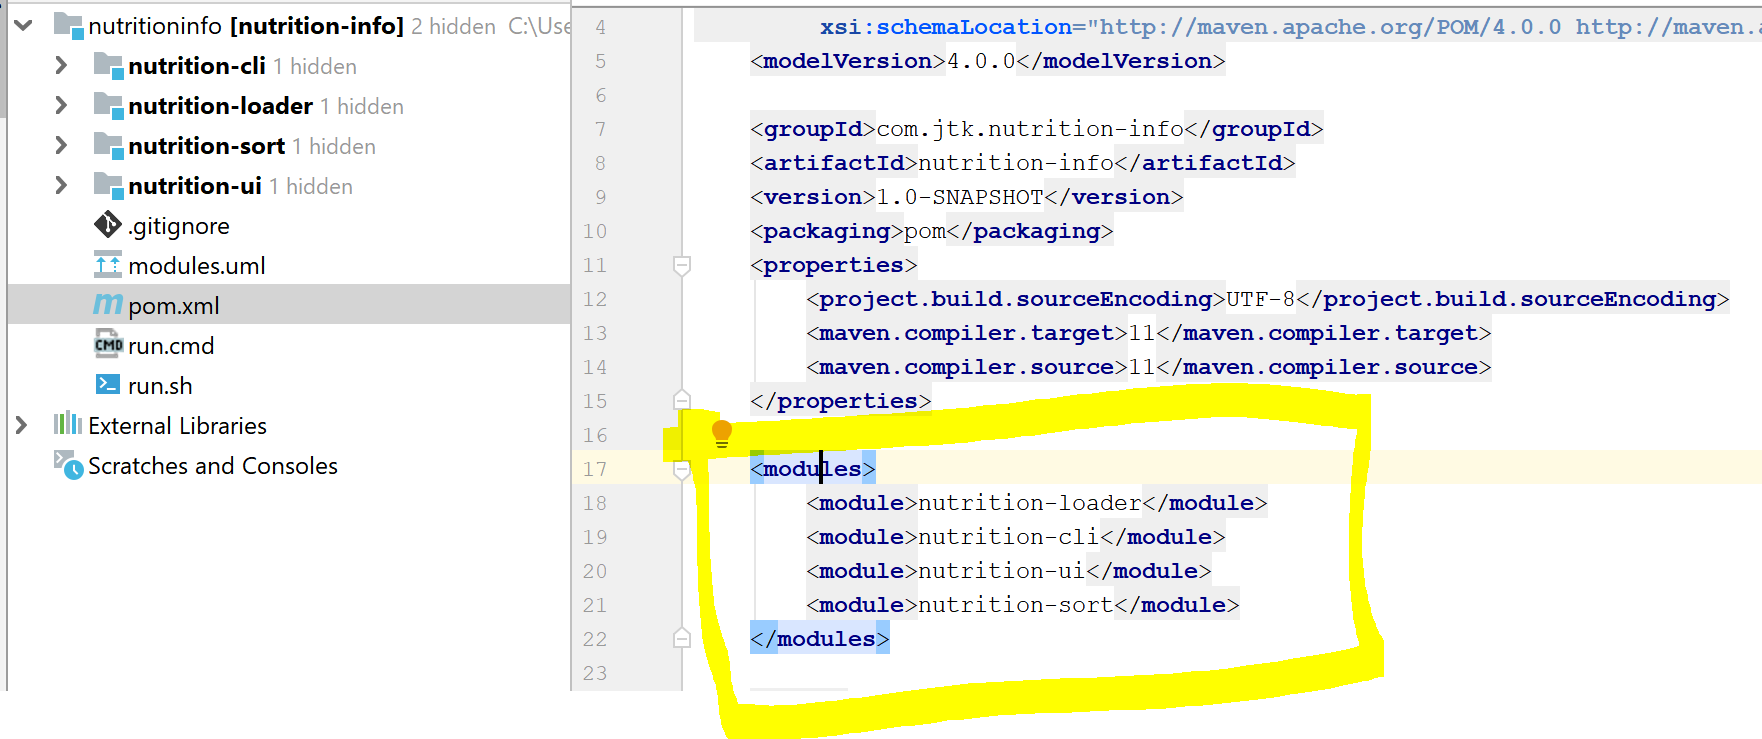Select the modules.uml file
The width and height of the screenshot is (1762, 739).
197,266
